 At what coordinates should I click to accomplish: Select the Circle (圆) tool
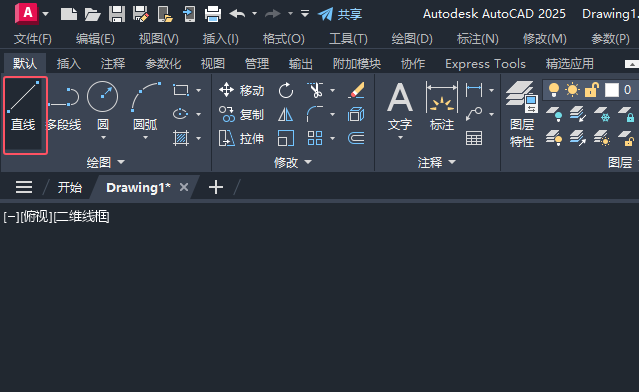point(102,106)
